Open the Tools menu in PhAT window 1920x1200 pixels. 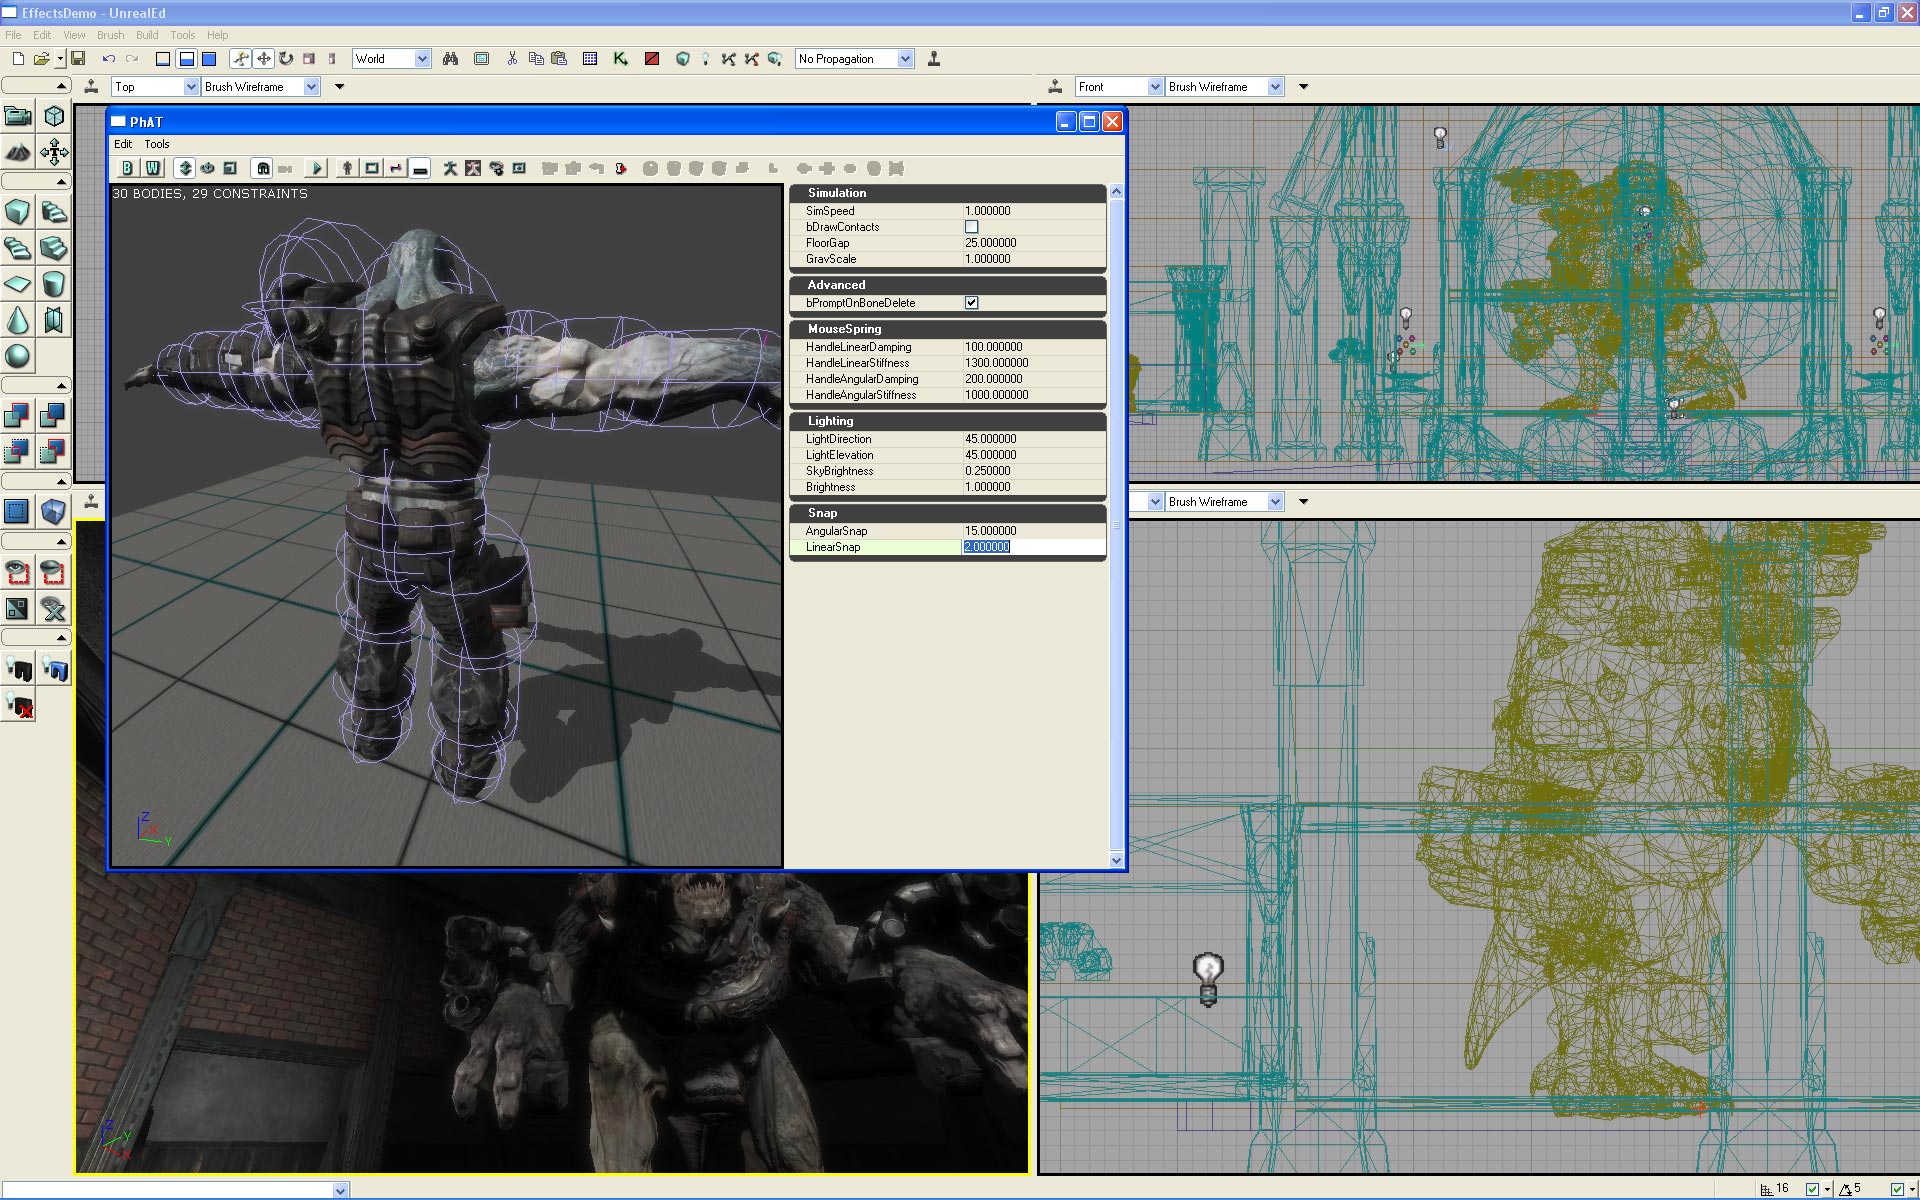click(x=157, y=144)
